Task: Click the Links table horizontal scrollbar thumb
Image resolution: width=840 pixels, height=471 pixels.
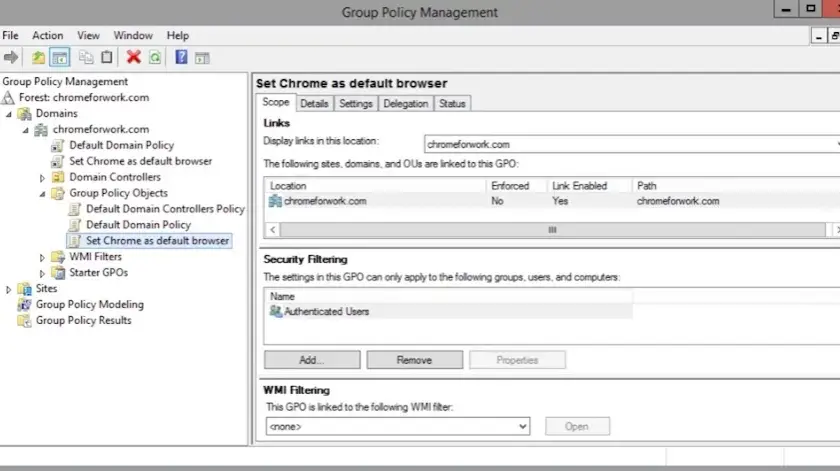Action: point(552,230)
